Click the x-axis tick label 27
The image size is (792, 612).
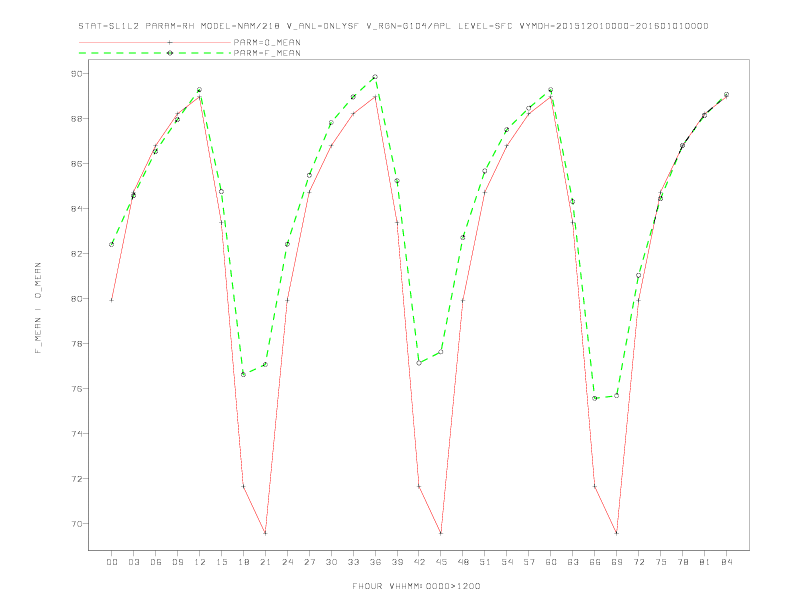tap(309, 562)
